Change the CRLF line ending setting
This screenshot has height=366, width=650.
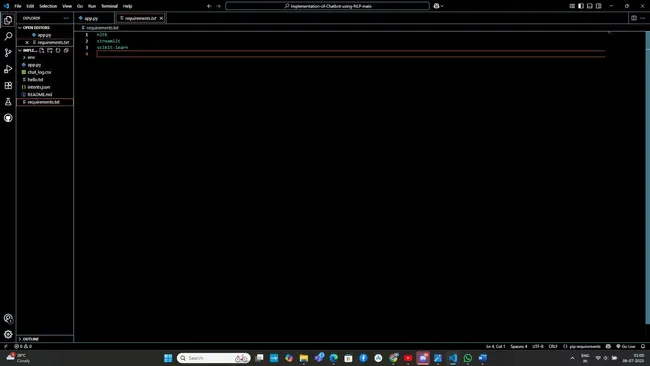[x=553, y=346]
